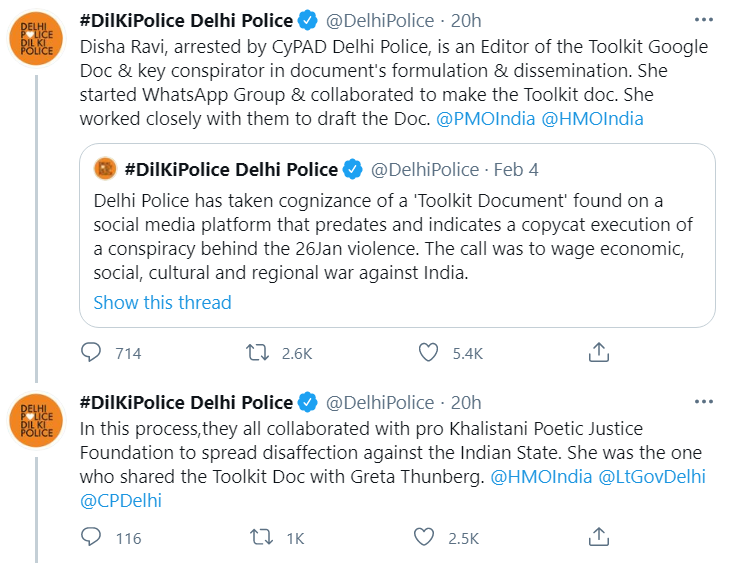Like the tweet with 5.4K likes

pyautogui.click(x=428, y=352)
